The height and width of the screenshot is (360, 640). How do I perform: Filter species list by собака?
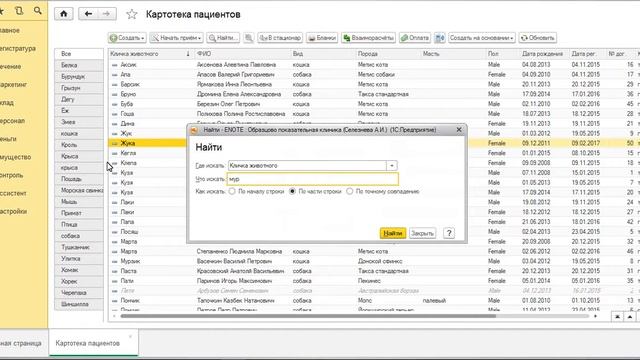pyautogui.click(x=79, y=236)
